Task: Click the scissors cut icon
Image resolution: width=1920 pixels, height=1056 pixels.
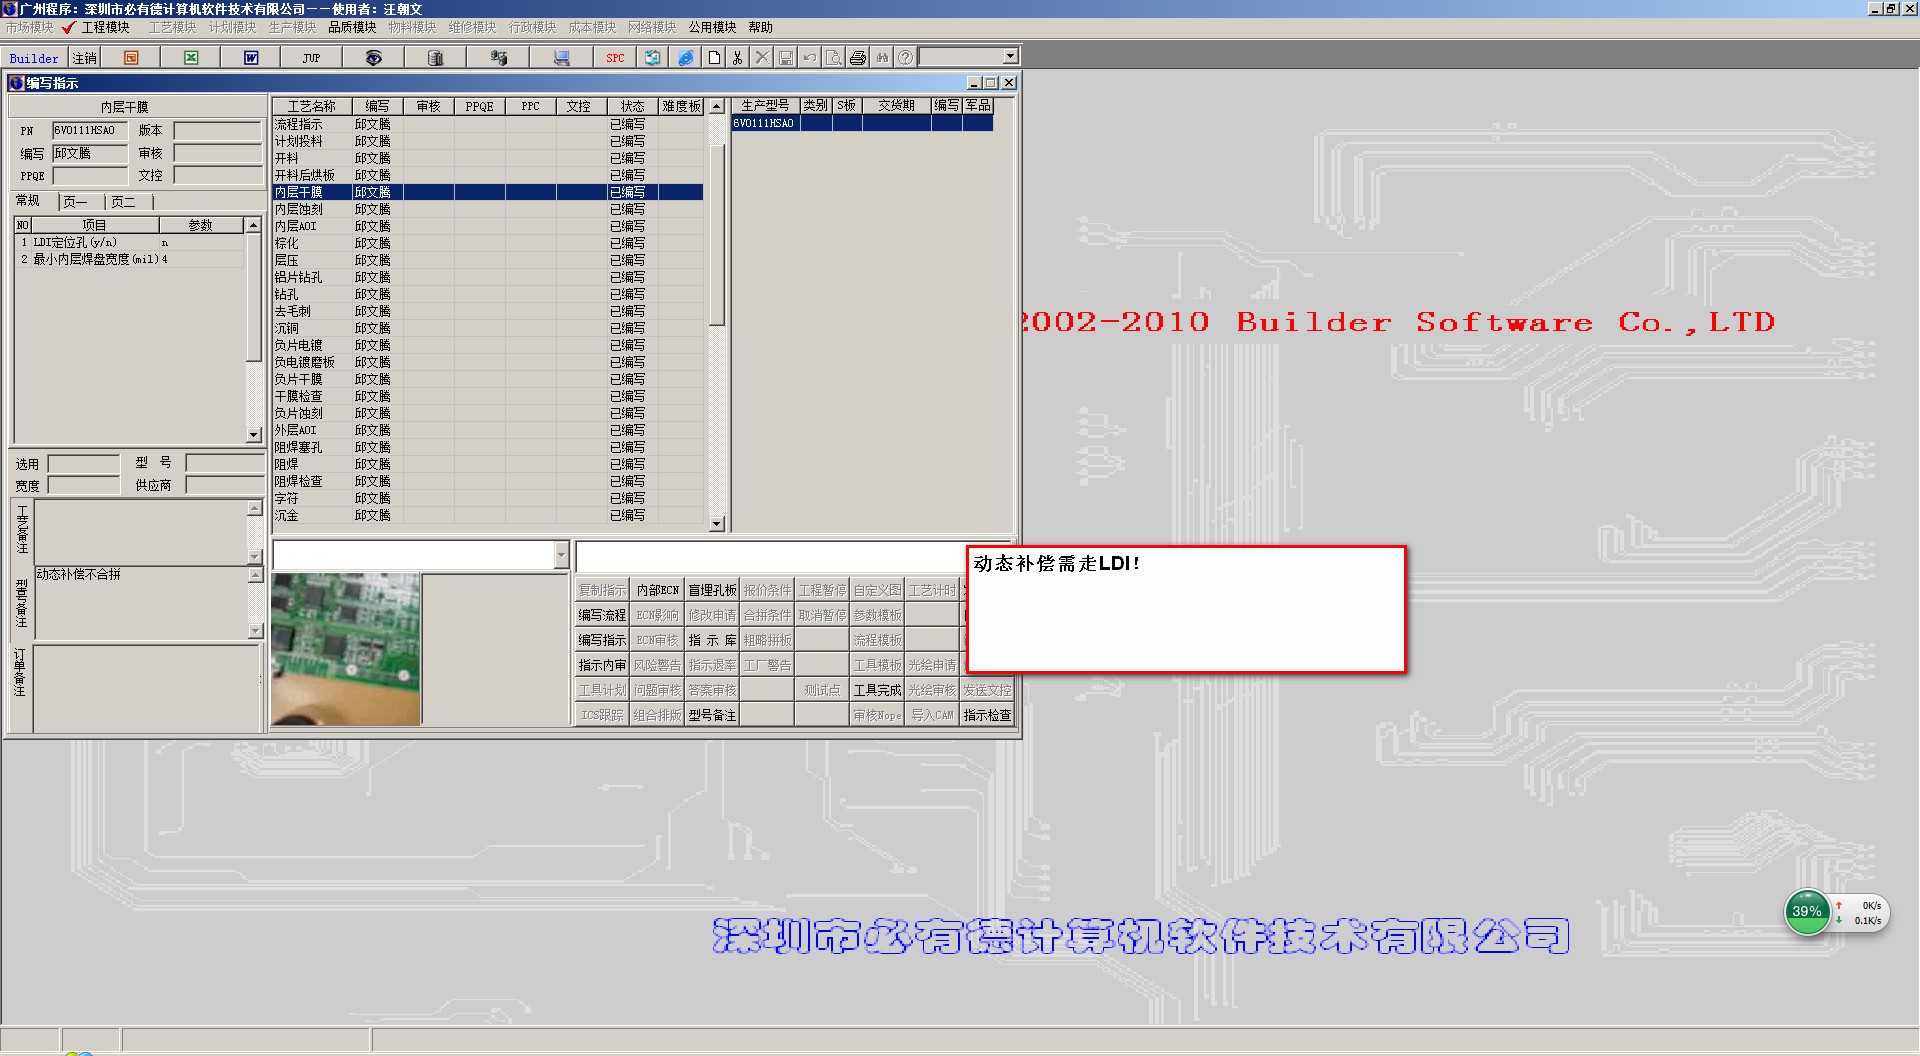Action: coord(738,58)
